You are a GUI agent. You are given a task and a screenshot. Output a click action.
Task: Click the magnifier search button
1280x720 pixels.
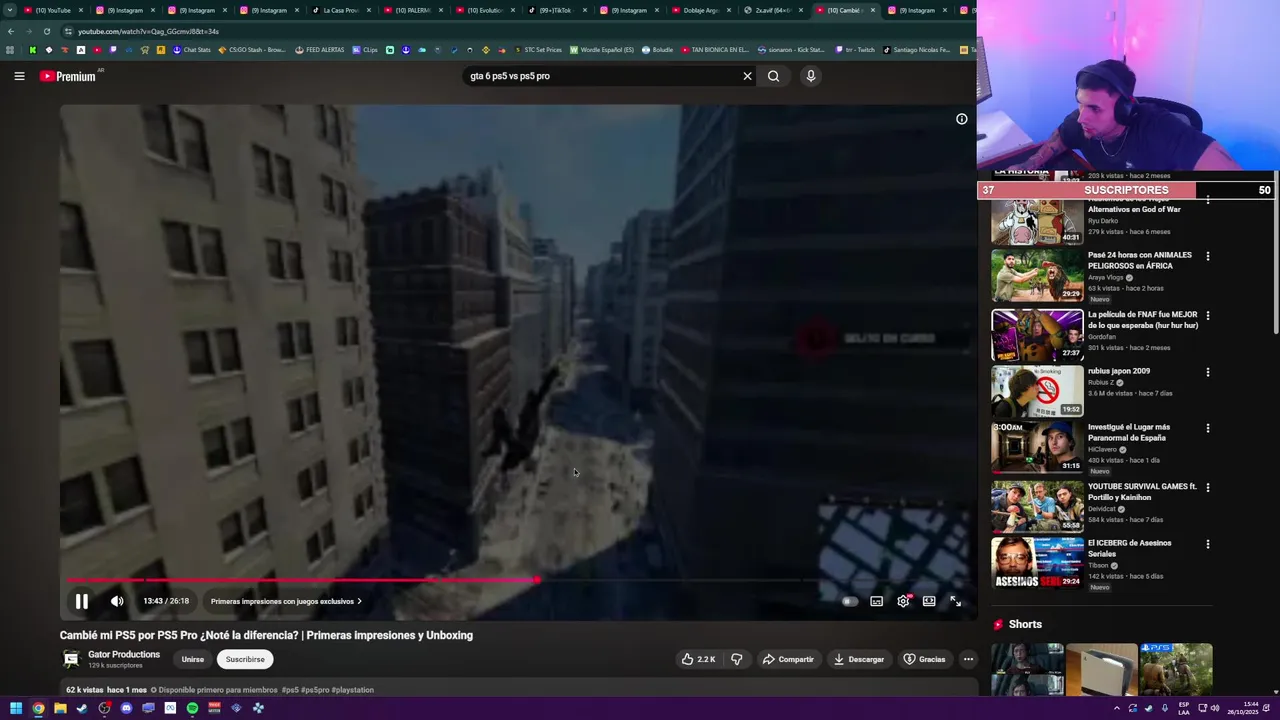point(773,76)
